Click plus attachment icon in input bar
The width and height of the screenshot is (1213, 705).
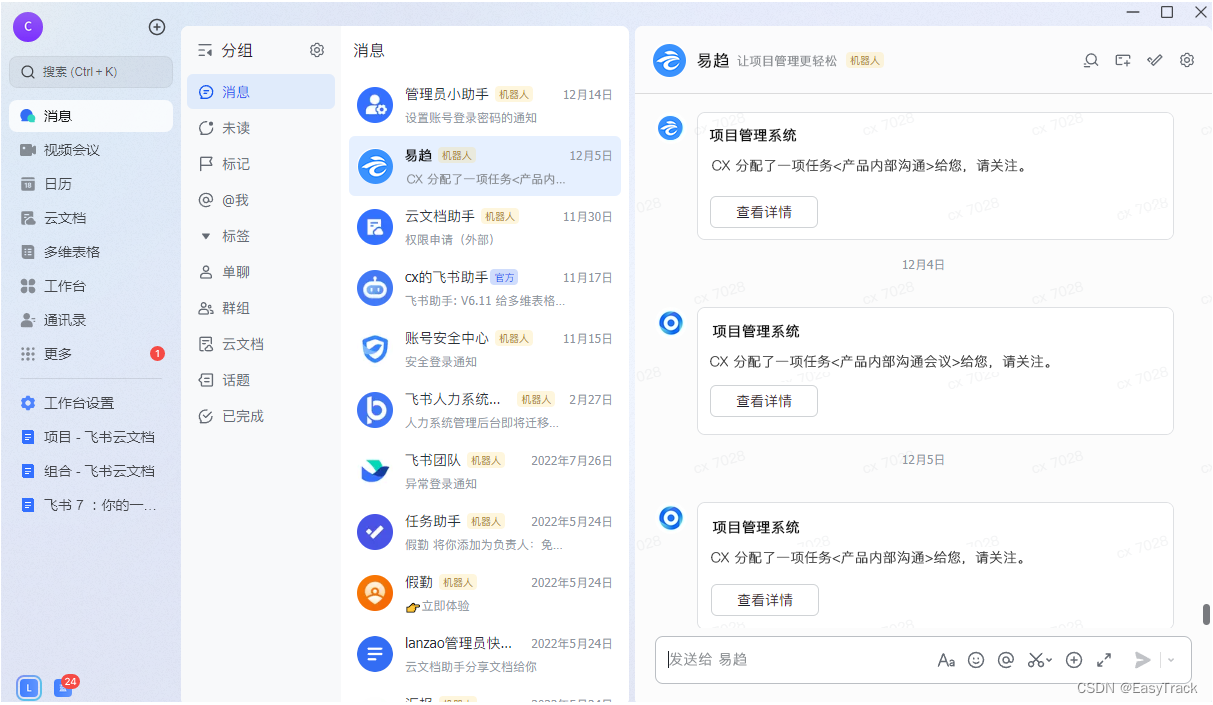pos(1074,660)
